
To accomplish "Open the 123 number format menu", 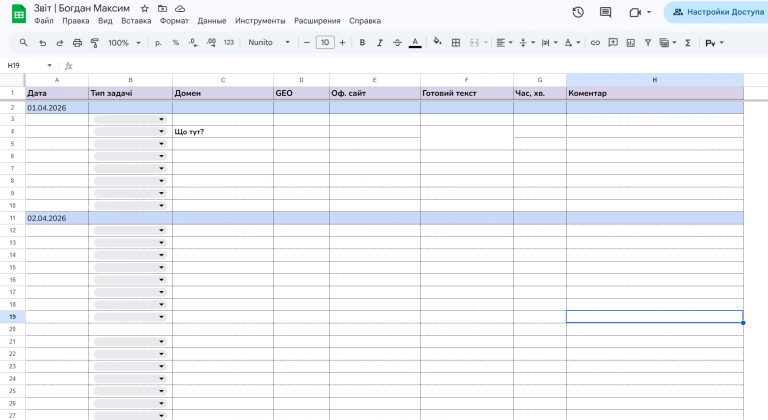I will click(229, 43).
